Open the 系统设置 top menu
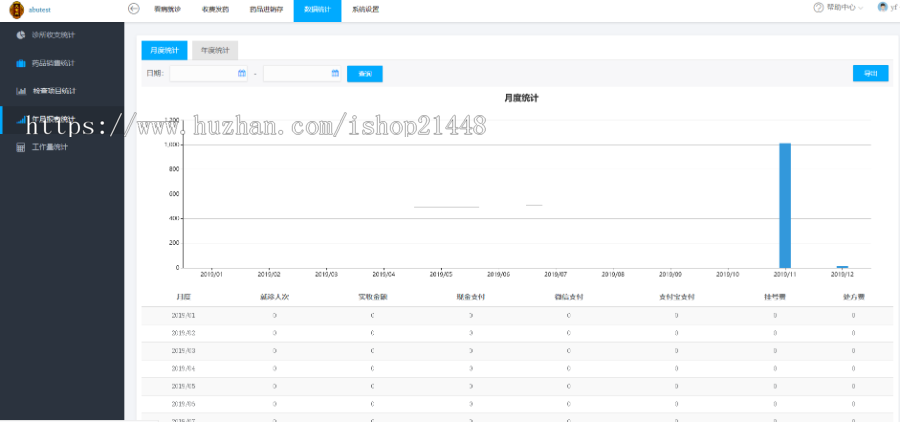The image size is (900, 422). (365, 9)
